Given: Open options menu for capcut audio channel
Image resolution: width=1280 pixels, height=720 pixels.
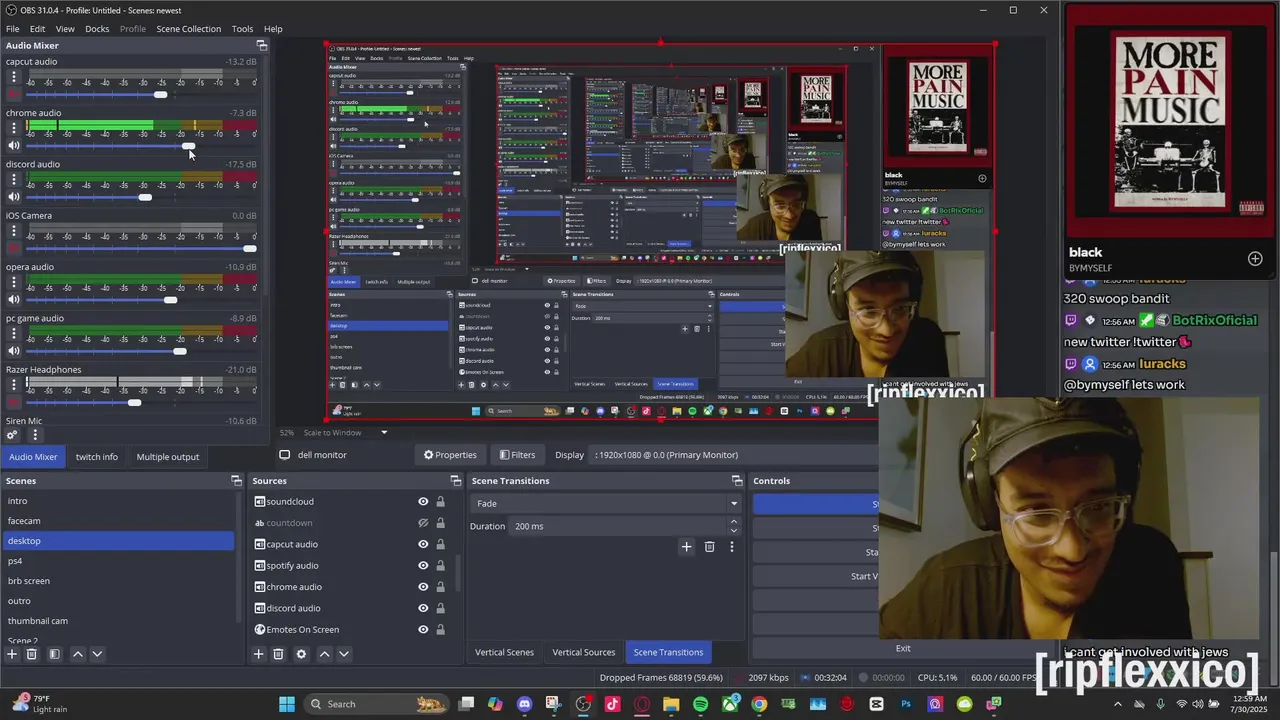Looking at the screenshot, I should click(x=14, y=77).
